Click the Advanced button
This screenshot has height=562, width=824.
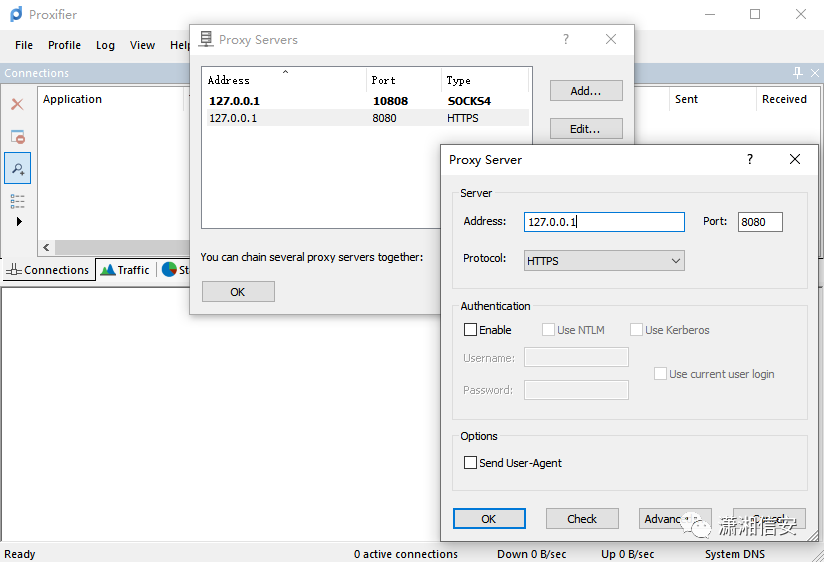pos(675,519)
